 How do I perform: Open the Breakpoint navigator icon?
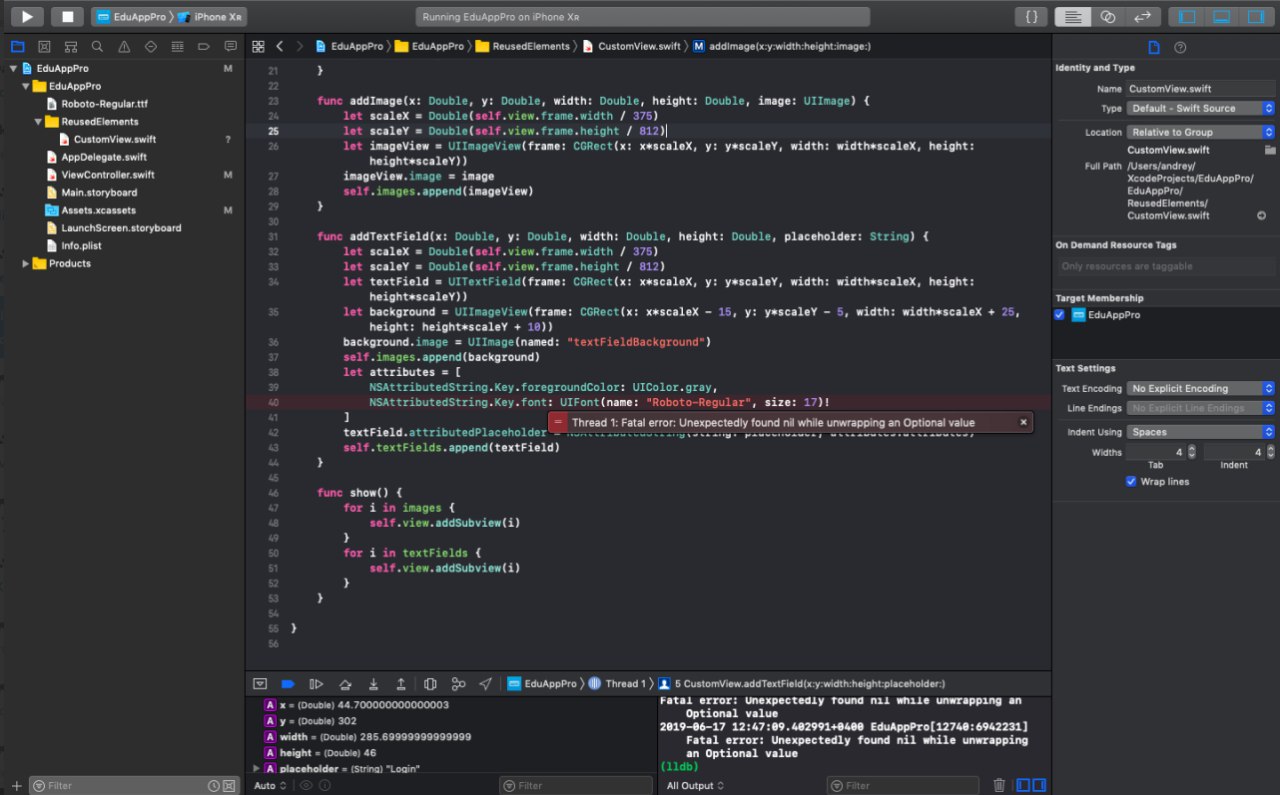tap(204, 46)
